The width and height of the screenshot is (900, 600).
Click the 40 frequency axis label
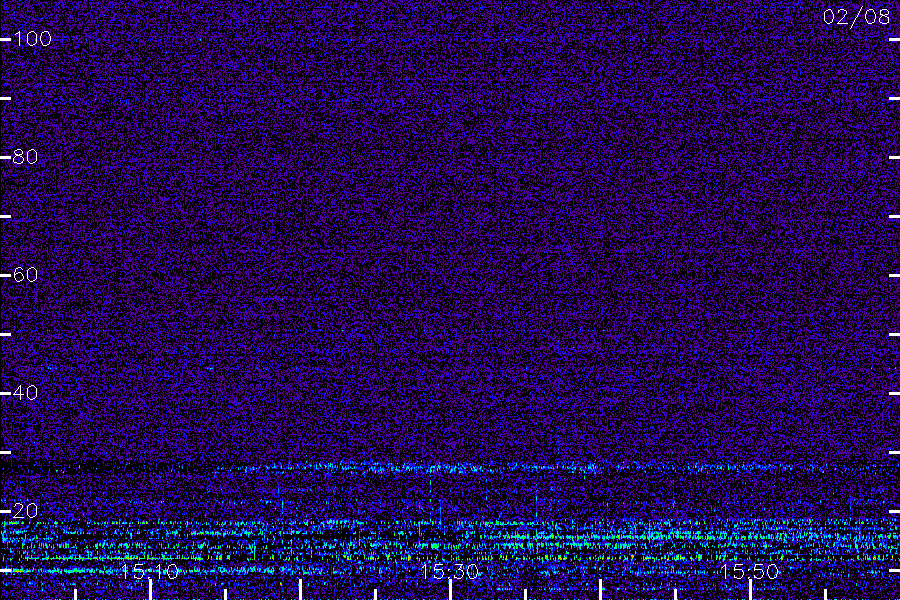point(25,393)
